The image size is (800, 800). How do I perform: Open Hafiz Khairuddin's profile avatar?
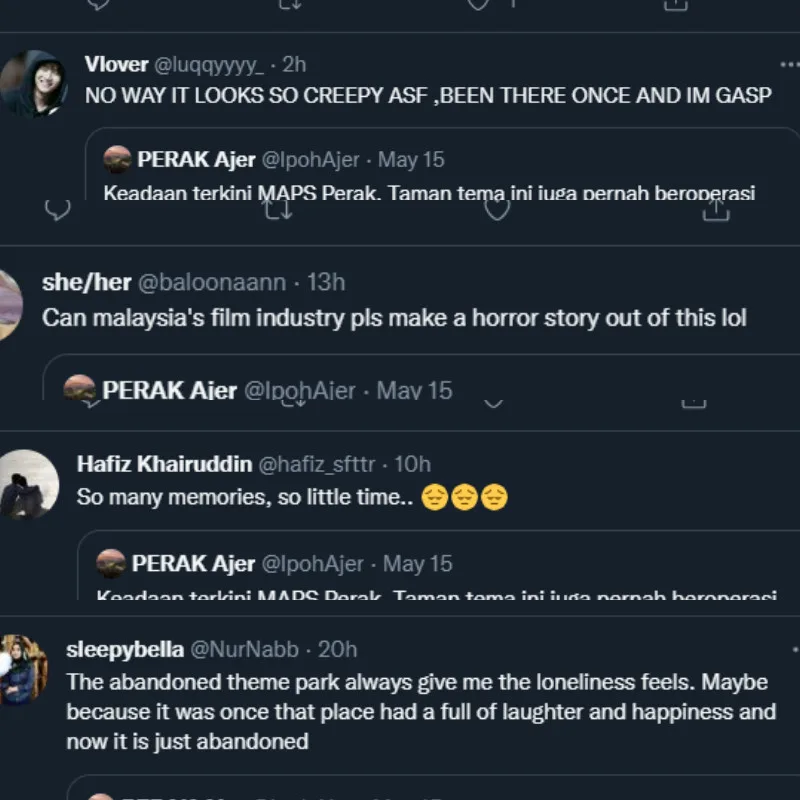(28, 484)
